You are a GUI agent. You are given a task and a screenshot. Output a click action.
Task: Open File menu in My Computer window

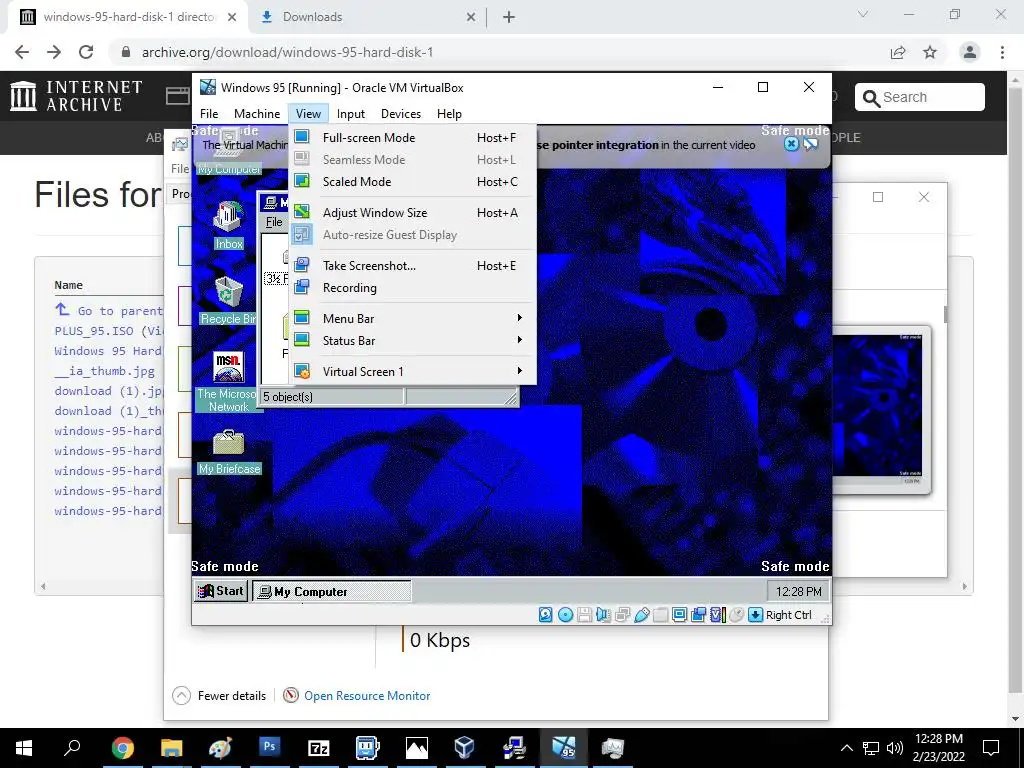click(274, 222)
